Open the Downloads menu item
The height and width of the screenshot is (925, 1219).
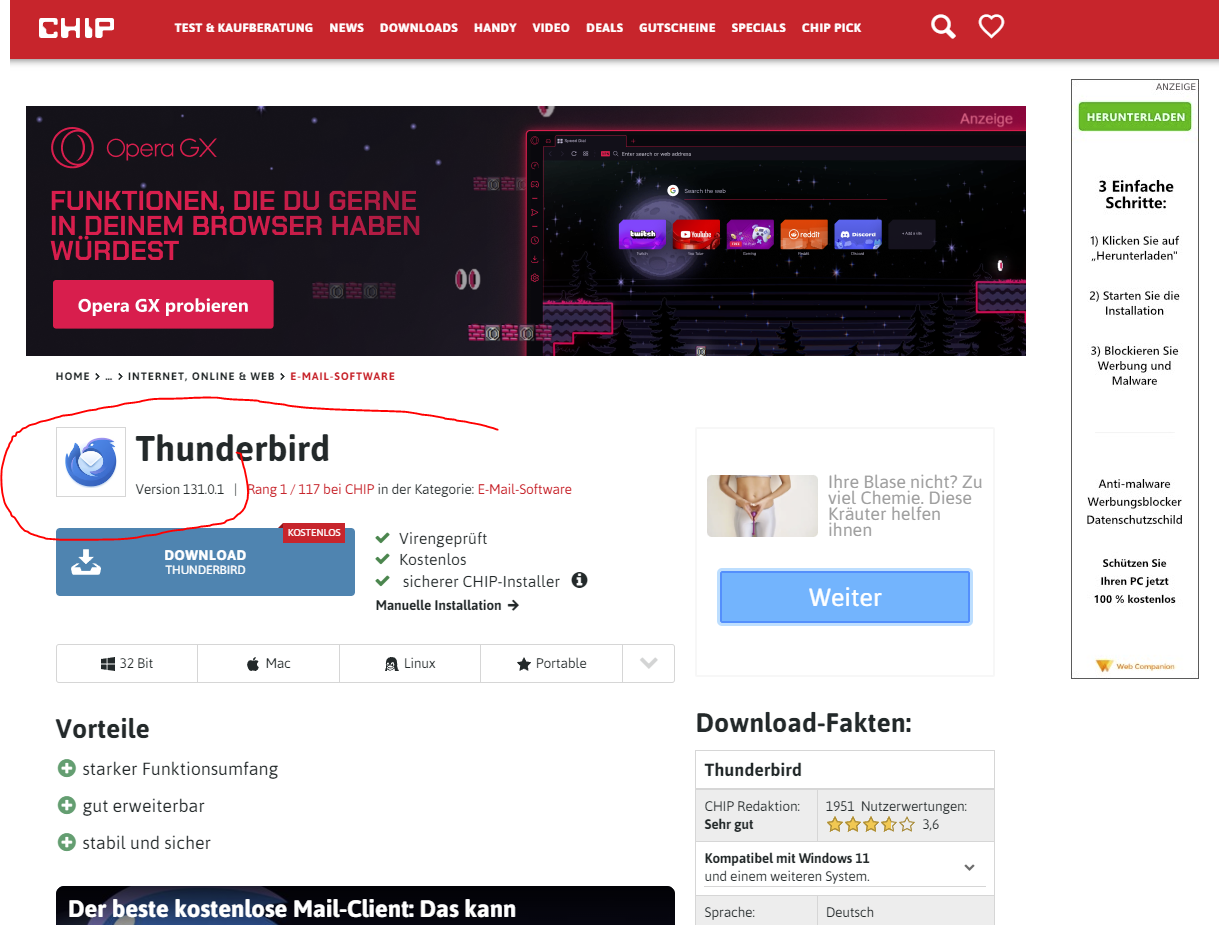point(418,28)
